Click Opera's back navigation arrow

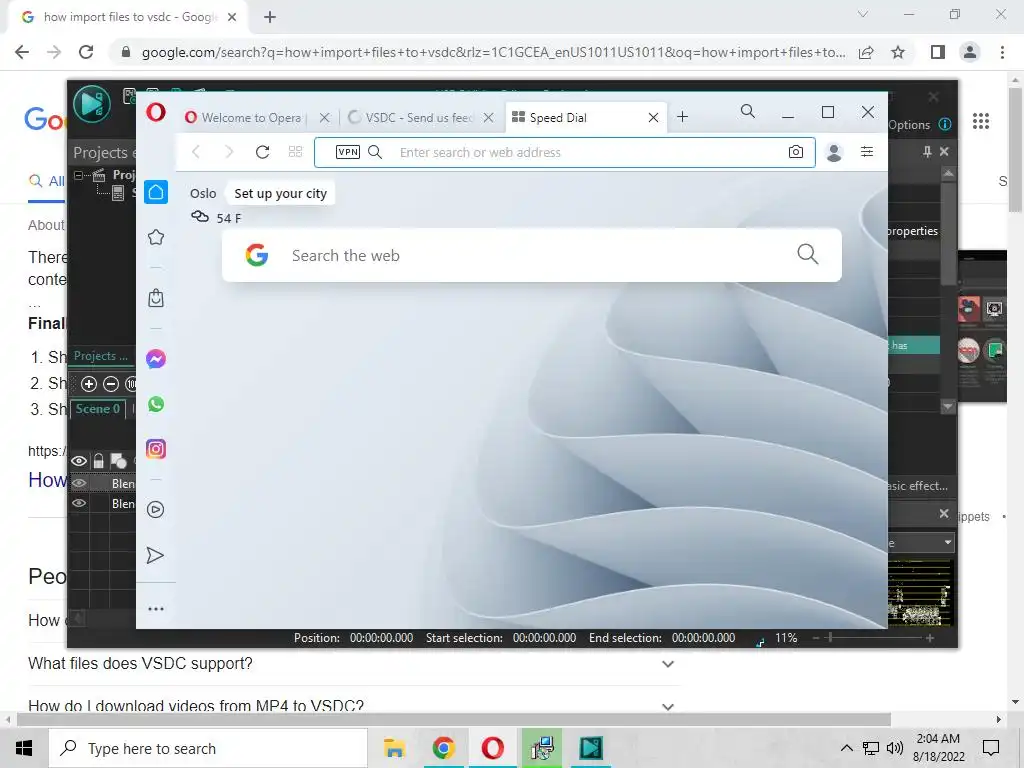click(196, 152)
